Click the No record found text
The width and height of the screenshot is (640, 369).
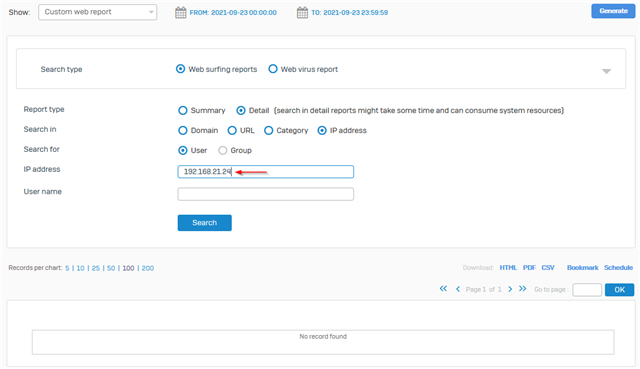pyautogui.click(x=323, y=337)
